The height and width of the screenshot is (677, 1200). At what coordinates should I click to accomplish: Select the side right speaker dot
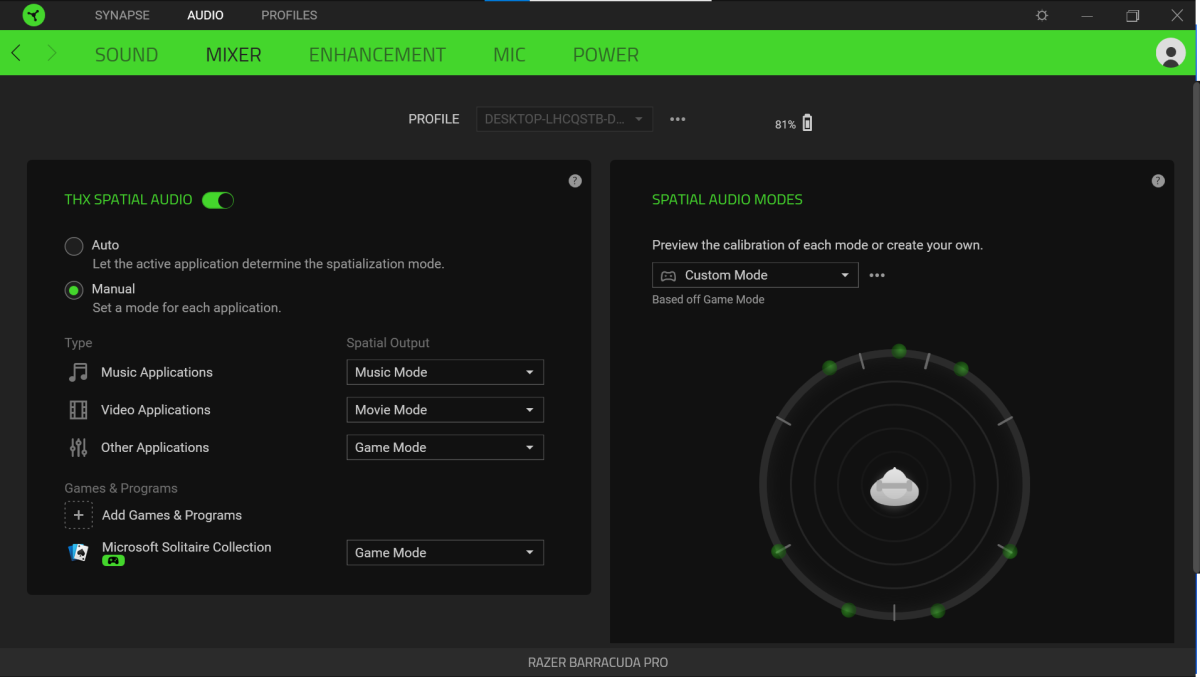(1010, 551)
